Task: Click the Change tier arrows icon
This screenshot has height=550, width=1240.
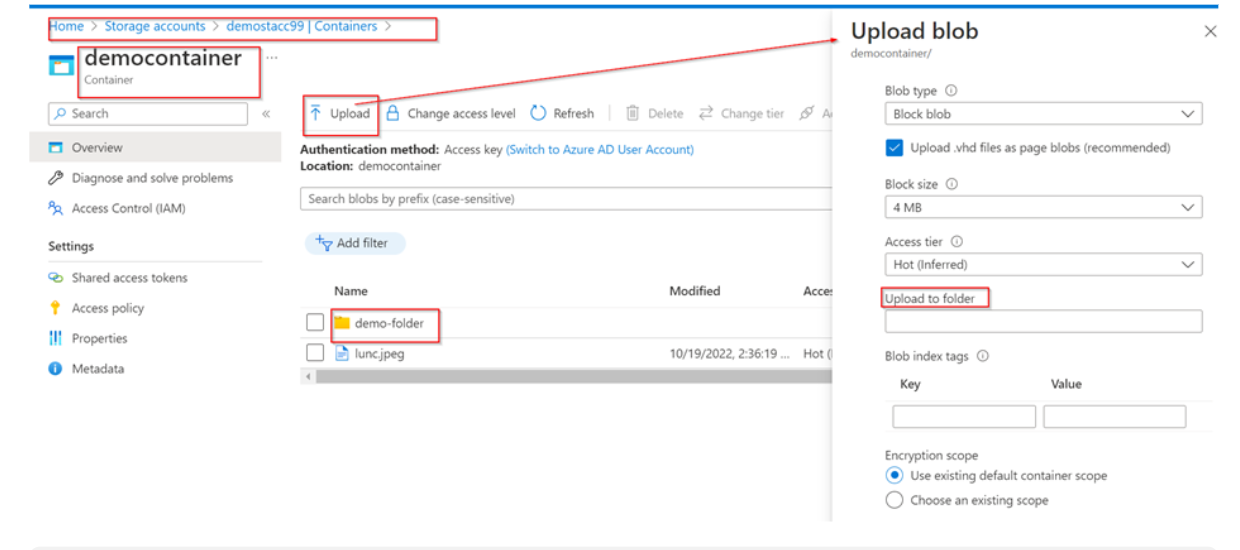Action: point(706,113)
